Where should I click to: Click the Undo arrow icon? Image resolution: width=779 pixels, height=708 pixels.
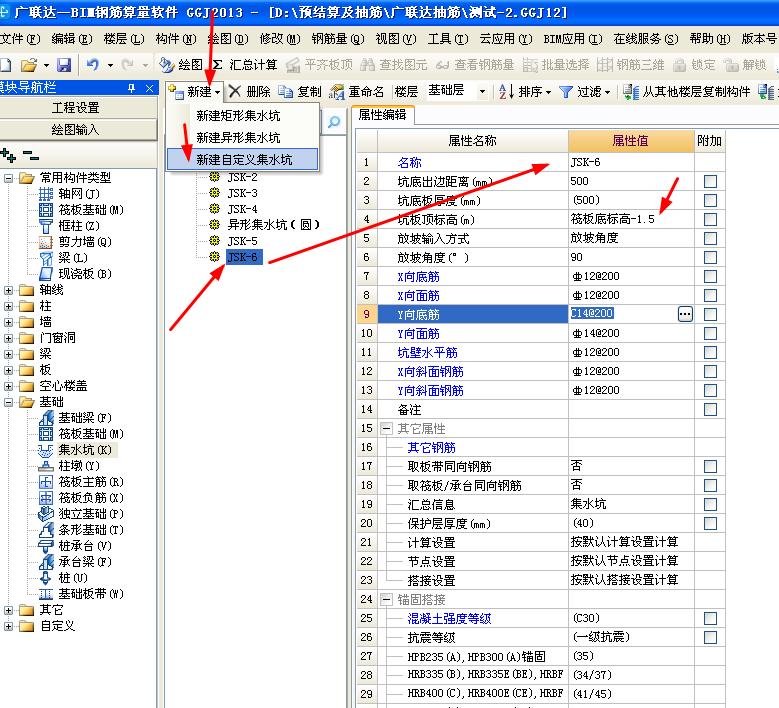(x=92, y=65)
